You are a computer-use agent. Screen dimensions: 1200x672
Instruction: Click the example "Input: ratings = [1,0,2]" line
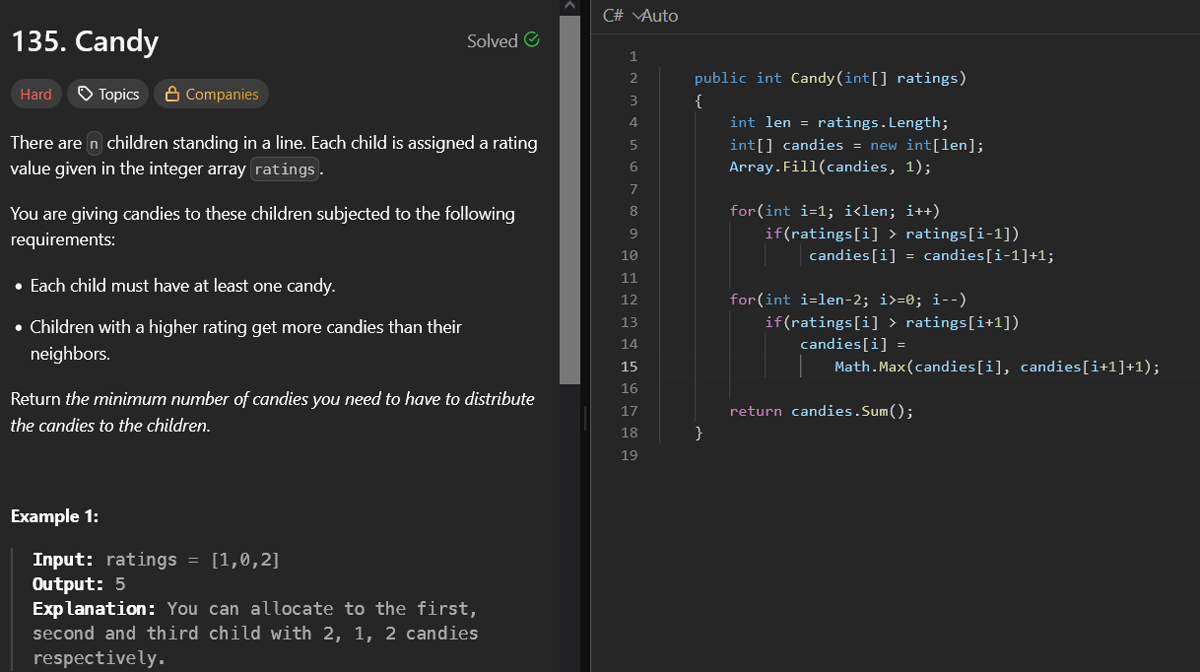156,560
